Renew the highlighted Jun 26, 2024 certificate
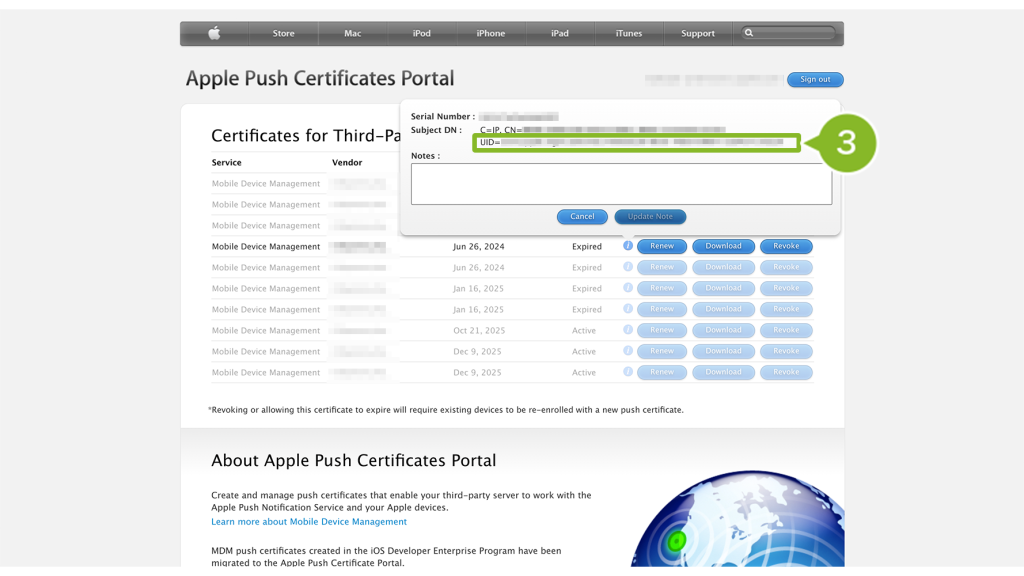This screenshot has height=576, width=1024. 662,246
